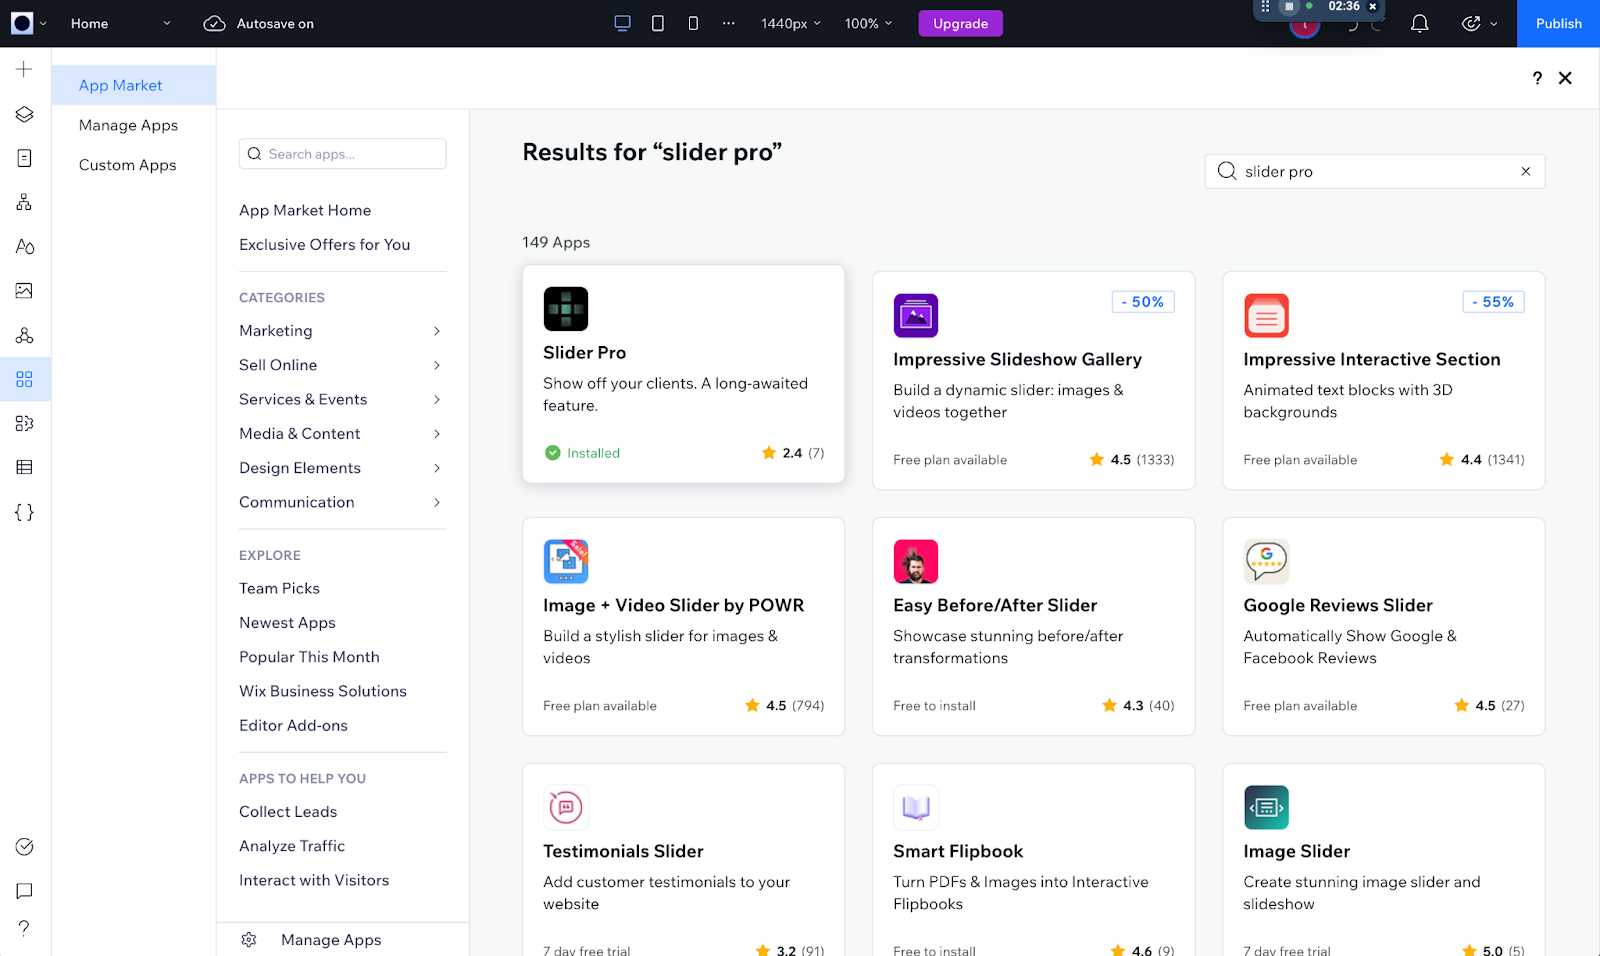Open Analyze Traffic
Image resolution: width=1600 pixels, height=956 pixels.
292,846
